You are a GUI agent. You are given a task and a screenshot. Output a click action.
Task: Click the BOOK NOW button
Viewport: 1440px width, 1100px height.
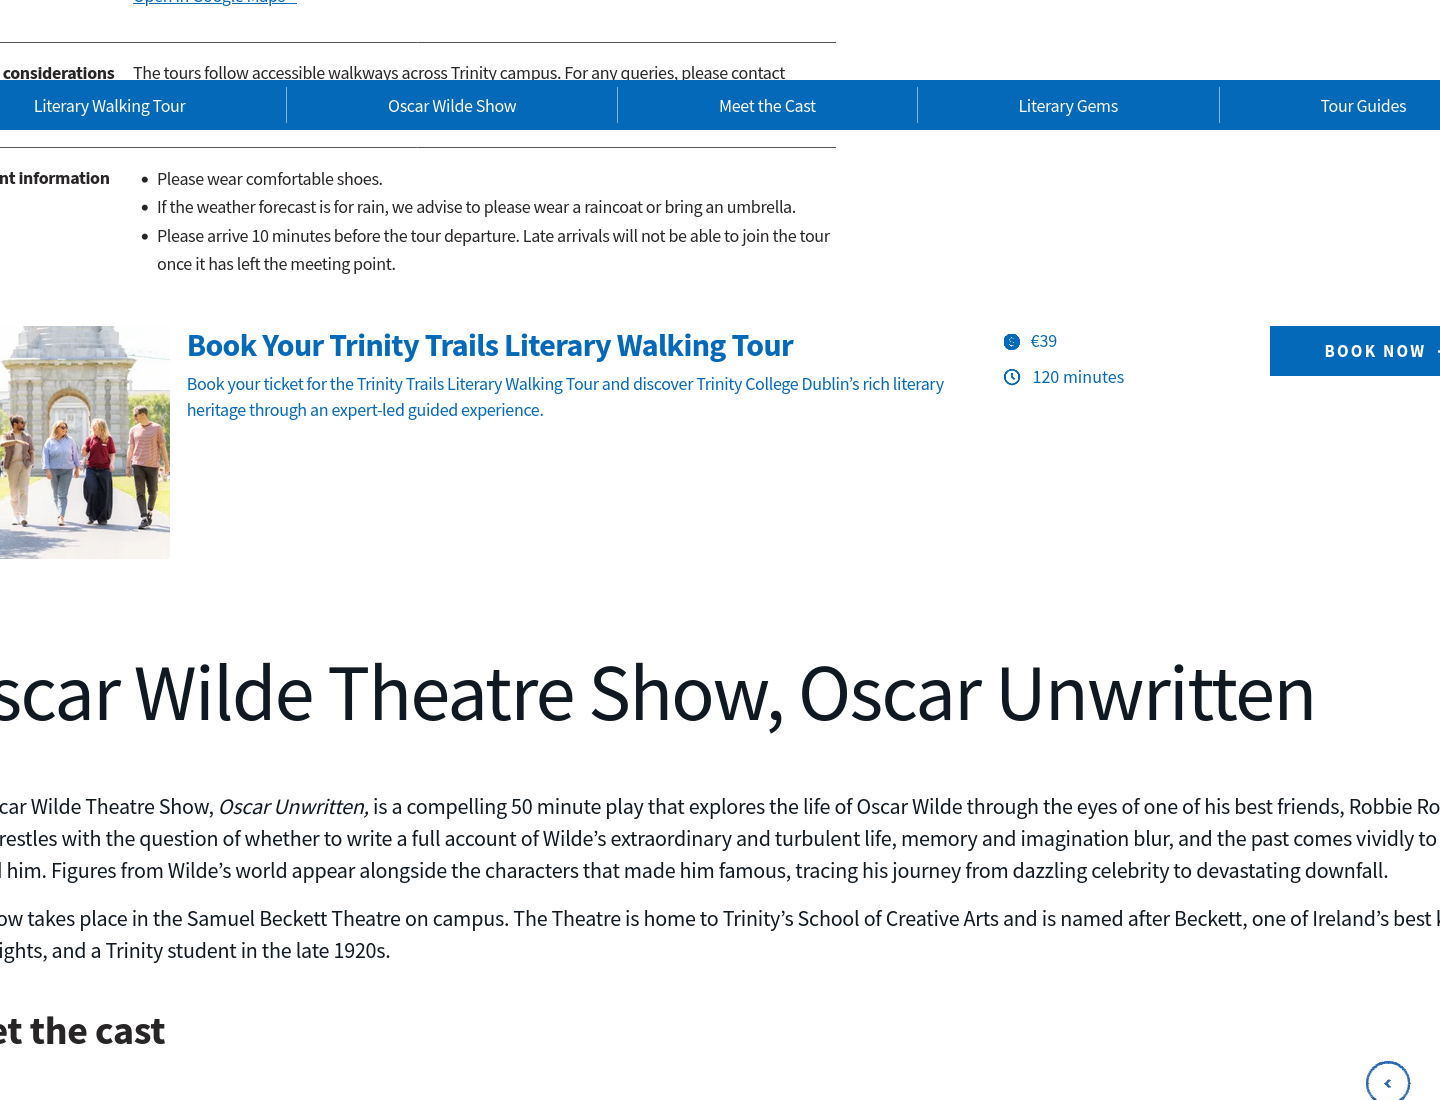(x=1355, y=351)
